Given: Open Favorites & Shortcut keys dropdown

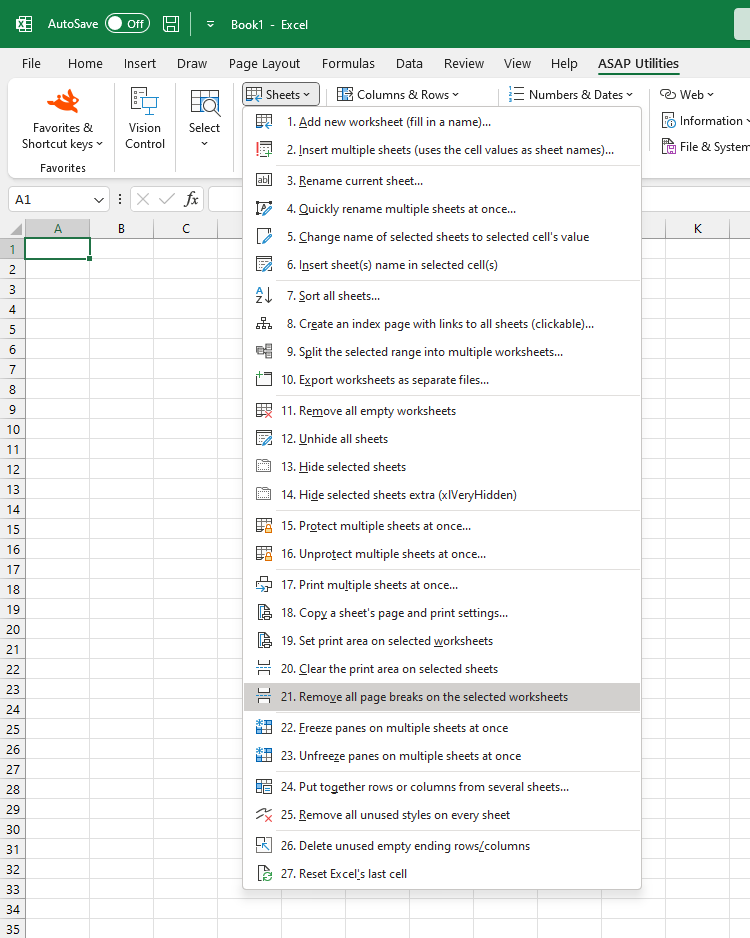Looking at the screenshot, I should tap(62, 120).
